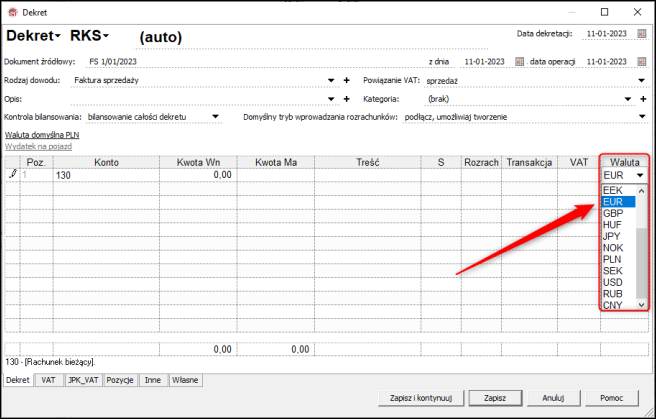This screenshot has height=419, width=656.
Task: Click currency list scrollbar down arrow
Action: coord(641,305)
